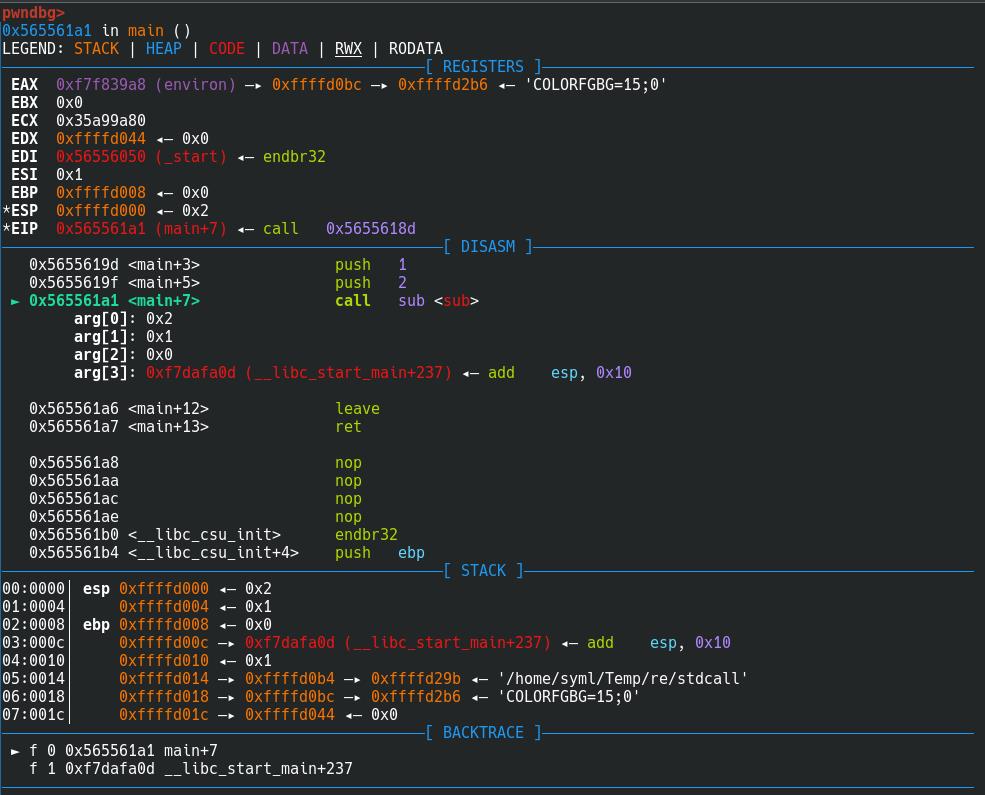The width and height of the screenshot is (985, 795).
Task: Click the endbr32 instruction at __libc_csu_init
Action: [366, 535]
